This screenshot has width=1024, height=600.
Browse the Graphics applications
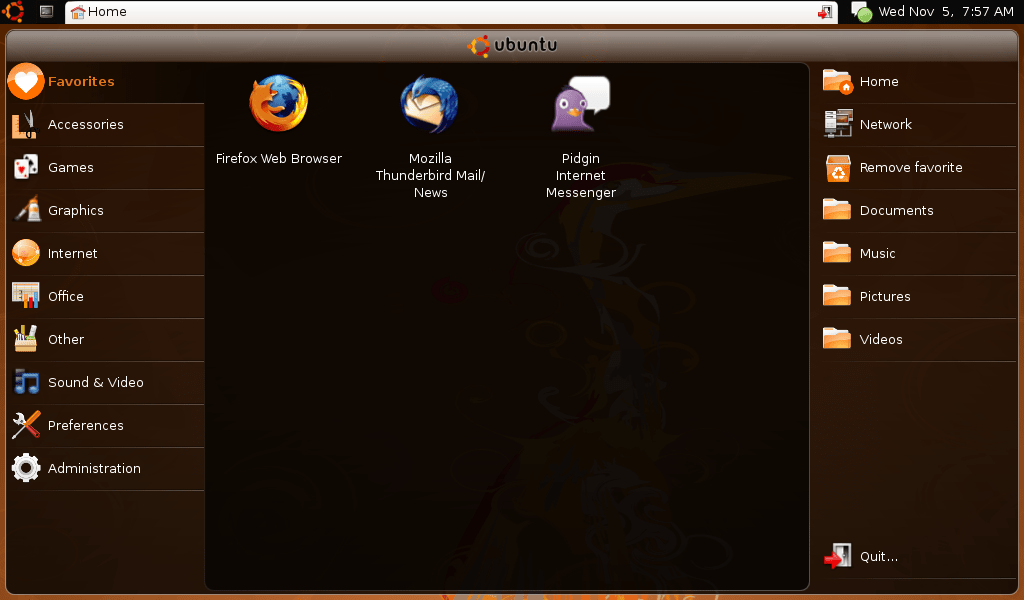[x=76, y=210]
